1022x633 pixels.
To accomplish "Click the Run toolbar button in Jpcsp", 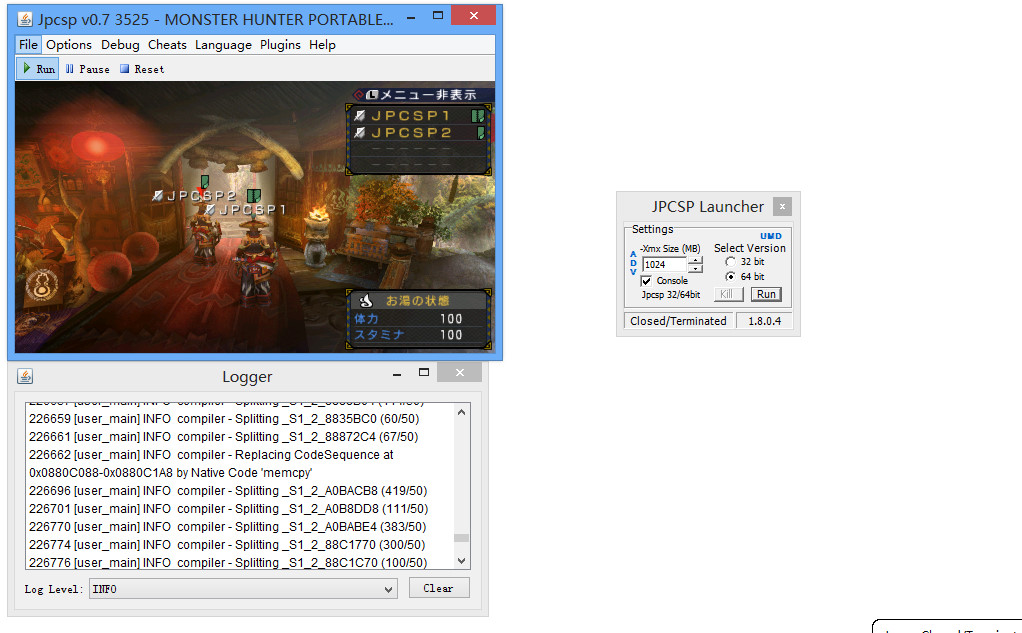I will (38, 68).
